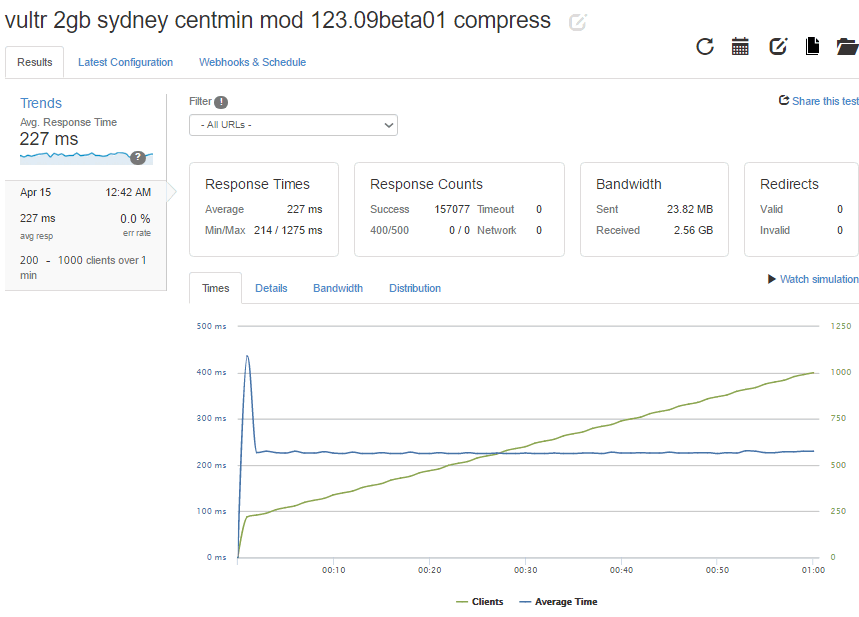Click the Watch simulation play triangle
Viewport: 859px width, 617px height.
771,279
